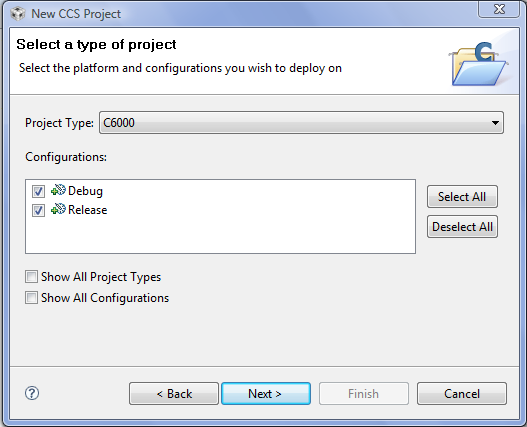Image resolution: width=527 pixels, height=427 pixels.
Task: Select the Release list entry
Action: tap(88, 210)
